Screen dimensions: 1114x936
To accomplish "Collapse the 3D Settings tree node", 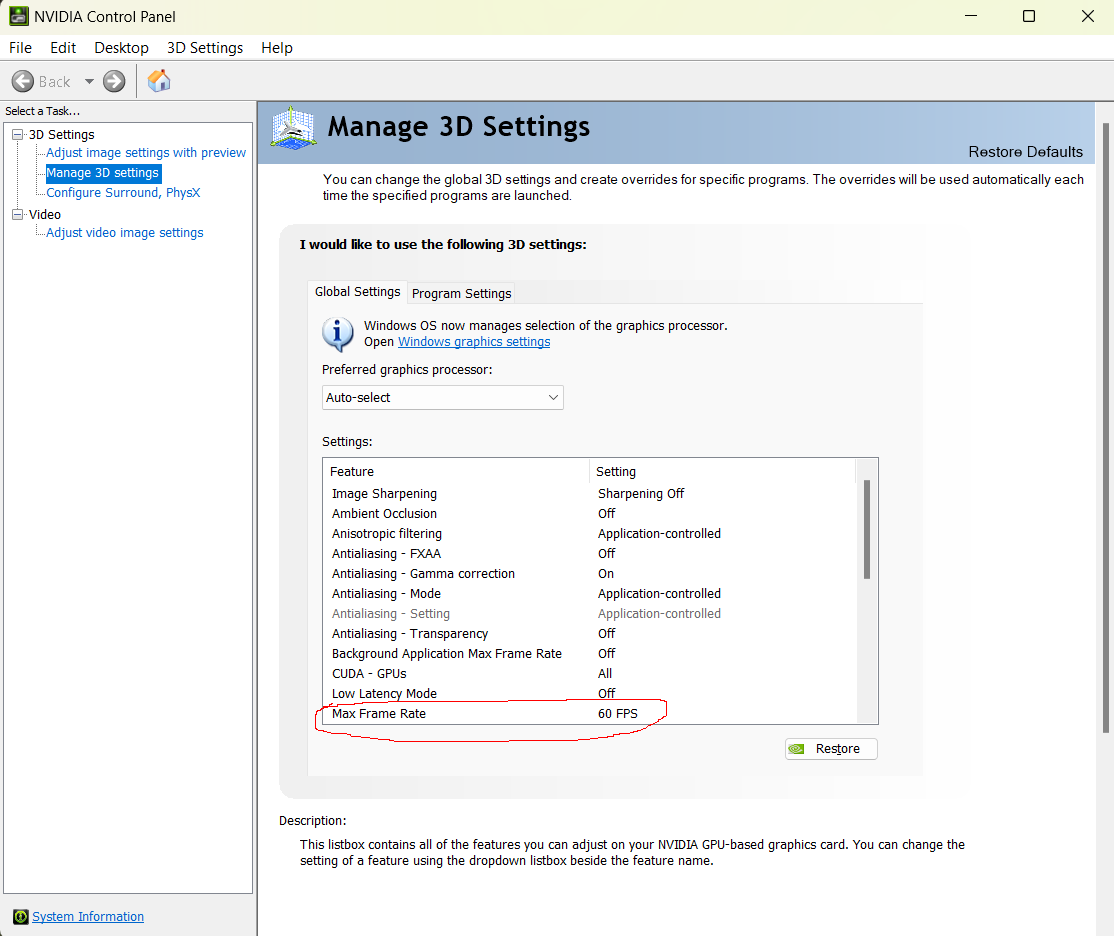I will pos(18,134).
